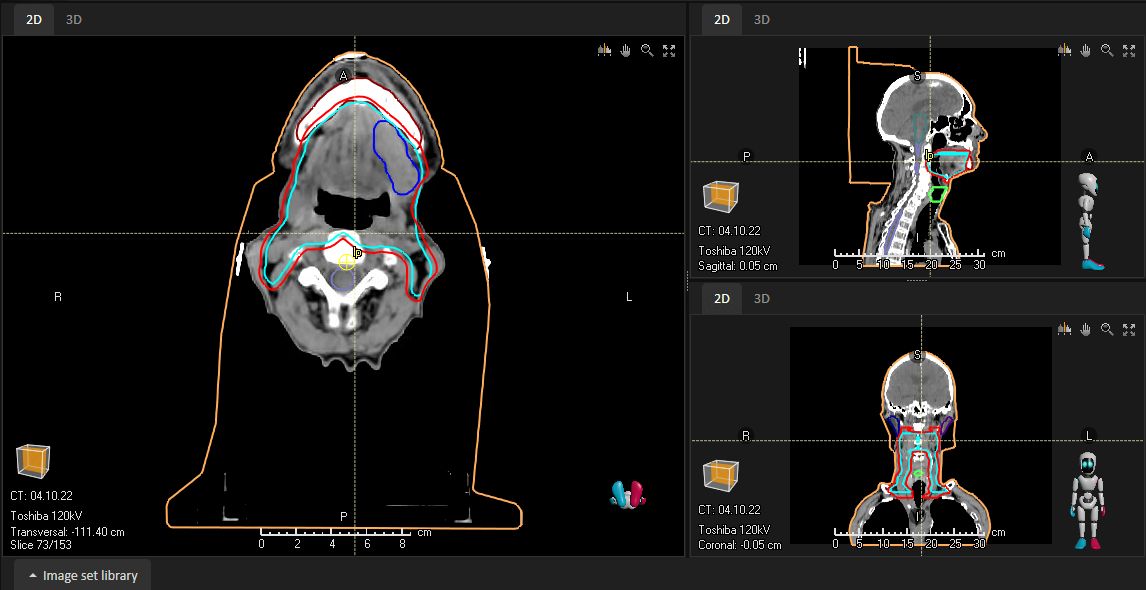Switch sagittal view to 3D tab

(x=762, y=19)
